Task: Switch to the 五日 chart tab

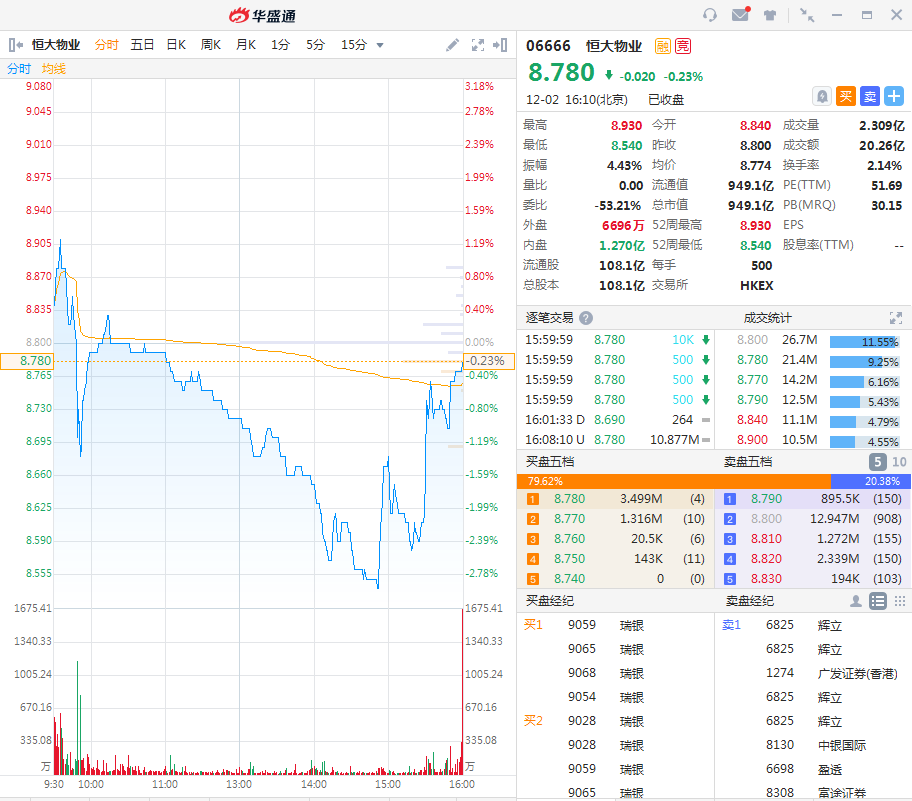Action: 142,45
